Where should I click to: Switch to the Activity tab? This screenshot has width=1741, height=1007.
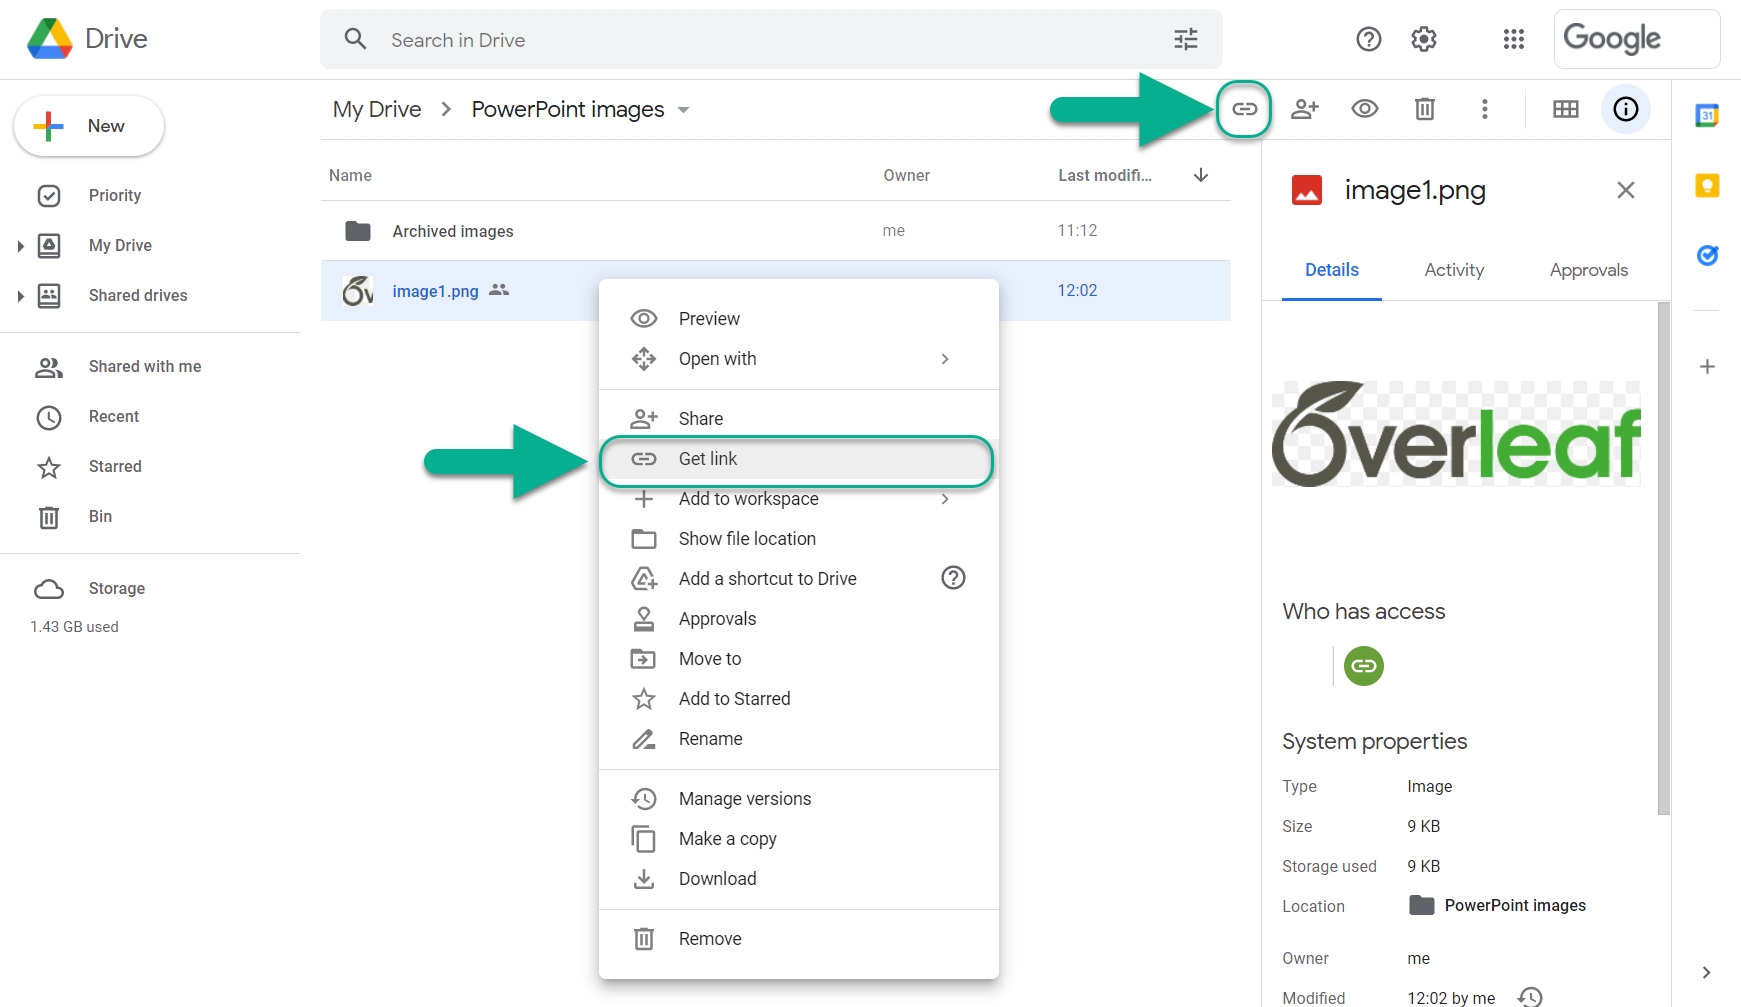1453,270
